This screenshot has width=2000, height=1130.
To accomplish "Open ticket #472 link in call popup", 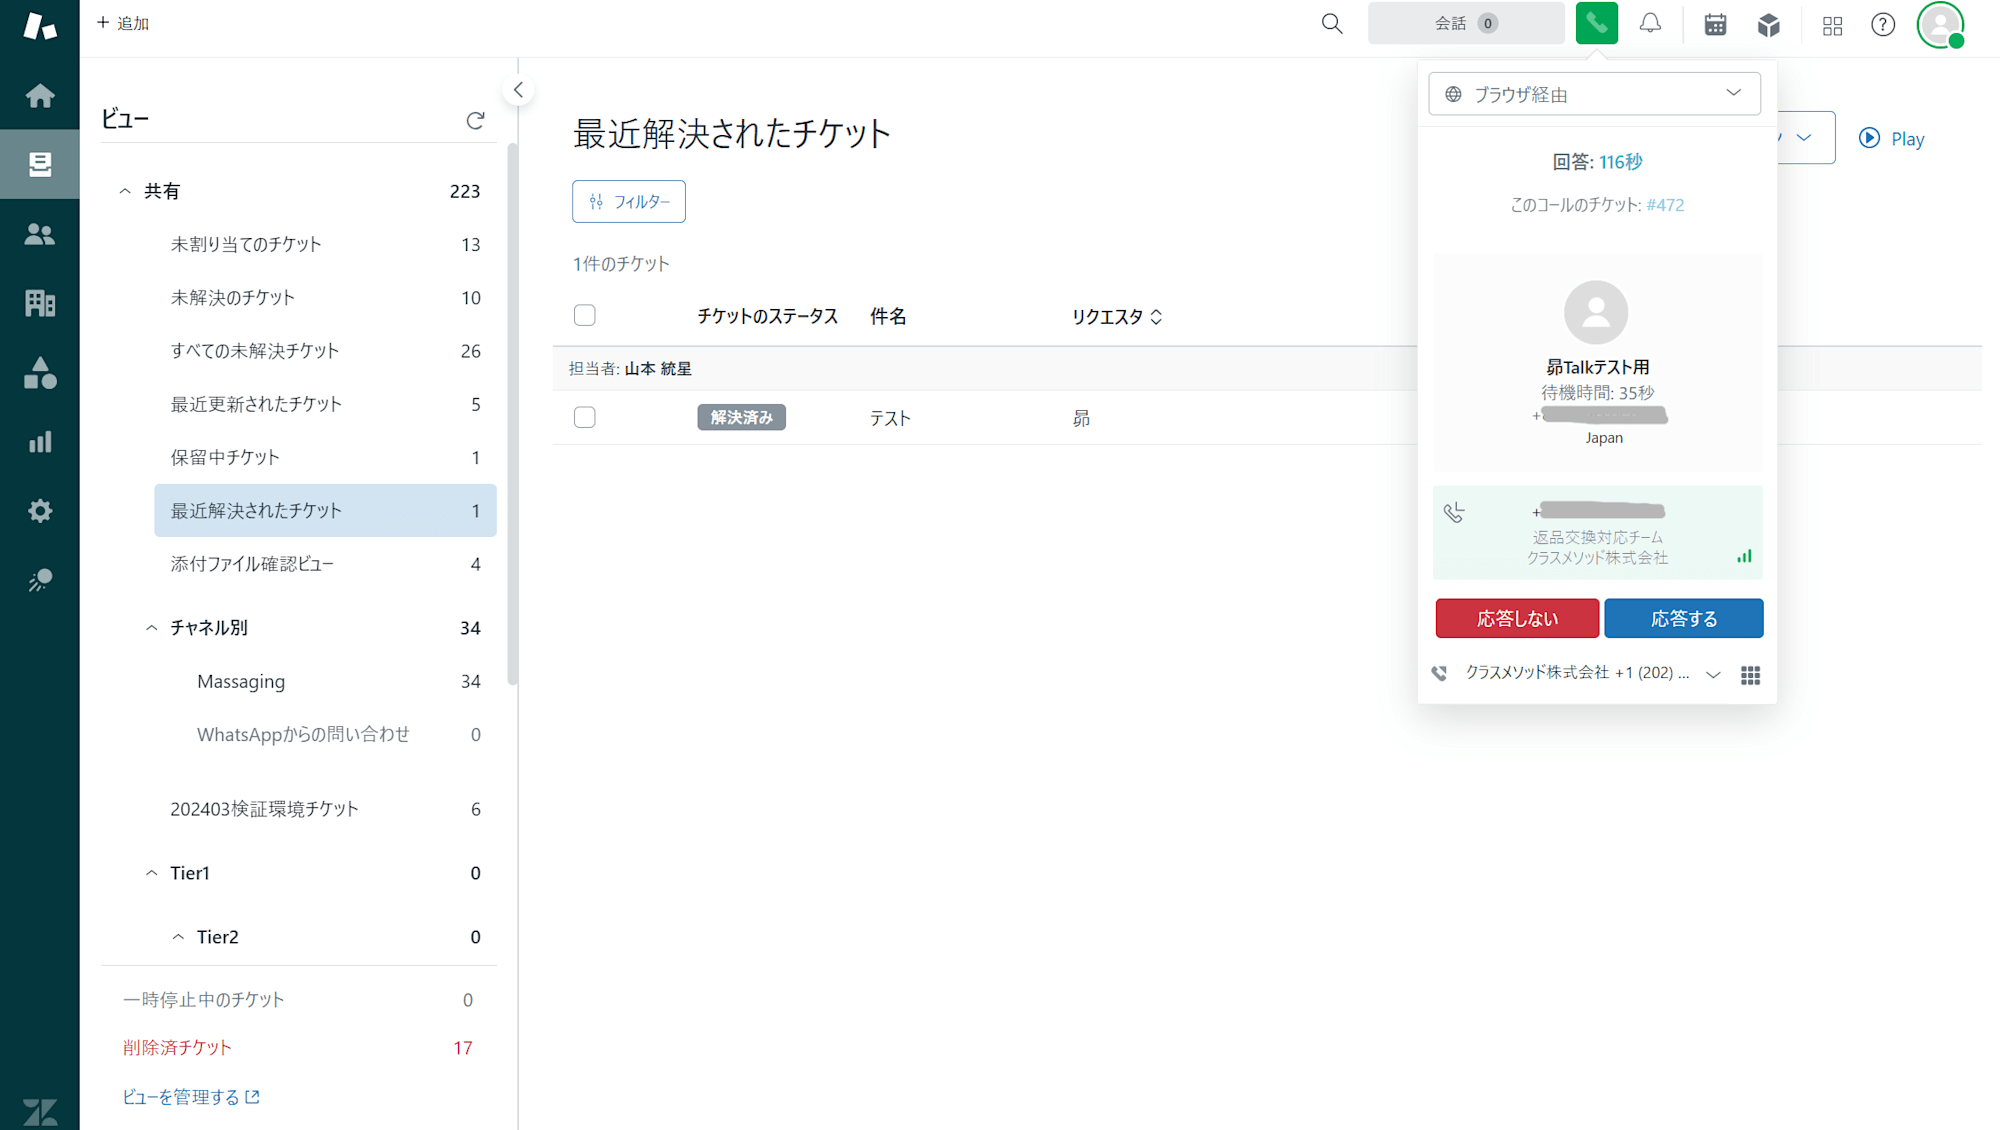I will [1665, 205].
